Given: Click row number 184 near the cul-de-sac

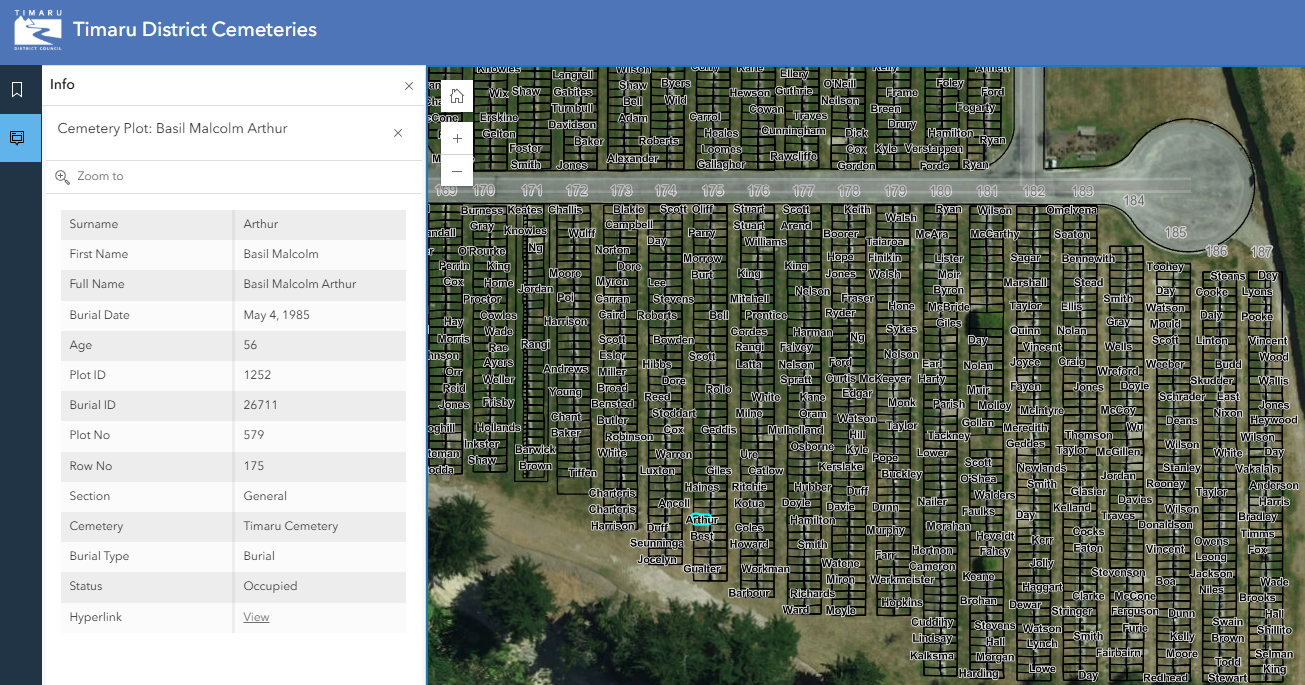Looking at the screenshot, I should (x=1133, y=201).
